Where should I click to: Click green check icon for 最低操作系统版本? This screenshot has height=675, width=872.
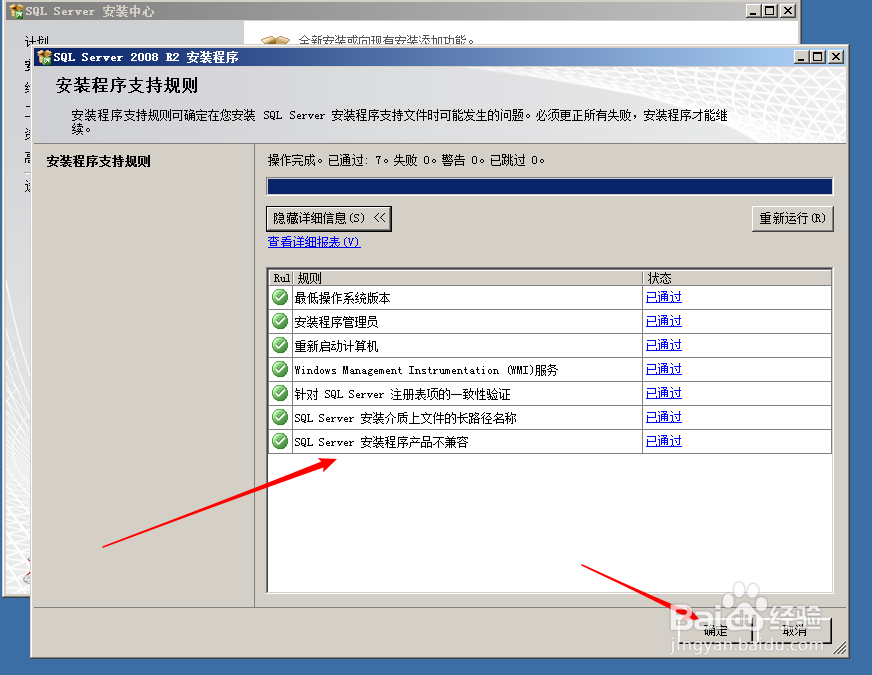(280, 297)
